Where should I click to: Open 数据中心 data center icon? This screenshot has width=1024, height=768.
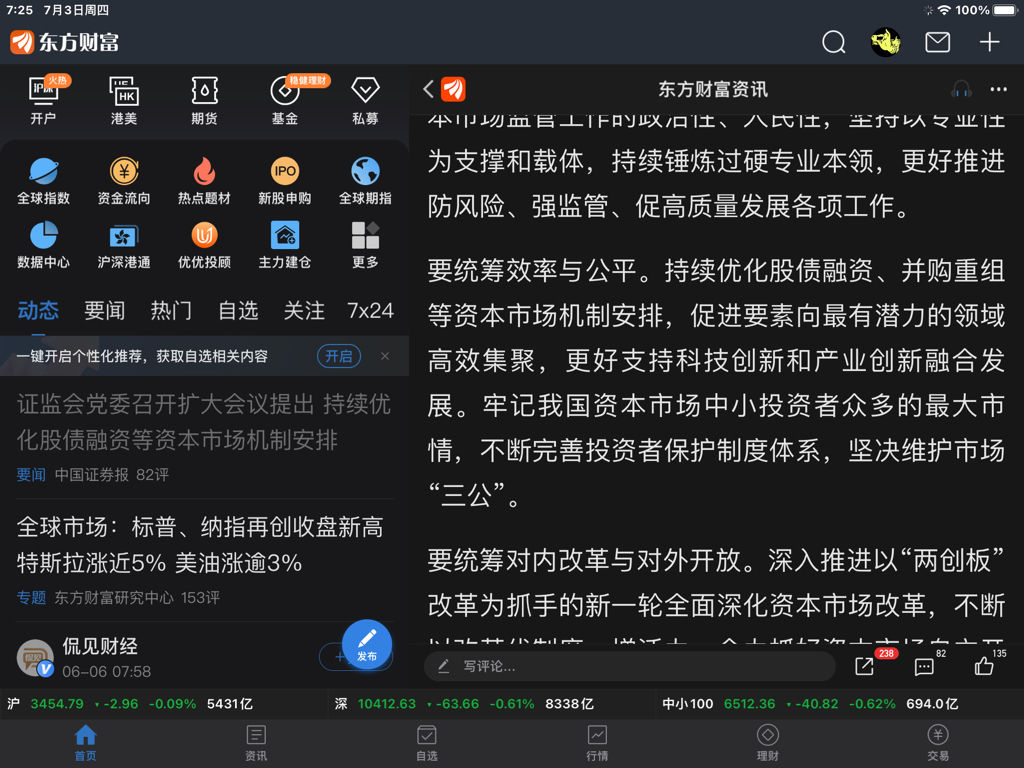tap(43, 245)
